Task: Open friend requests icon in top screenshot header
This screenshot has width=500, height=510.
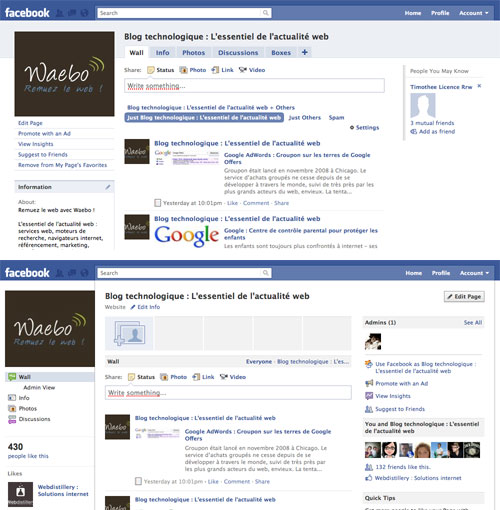Action: [x=60, y=13]
